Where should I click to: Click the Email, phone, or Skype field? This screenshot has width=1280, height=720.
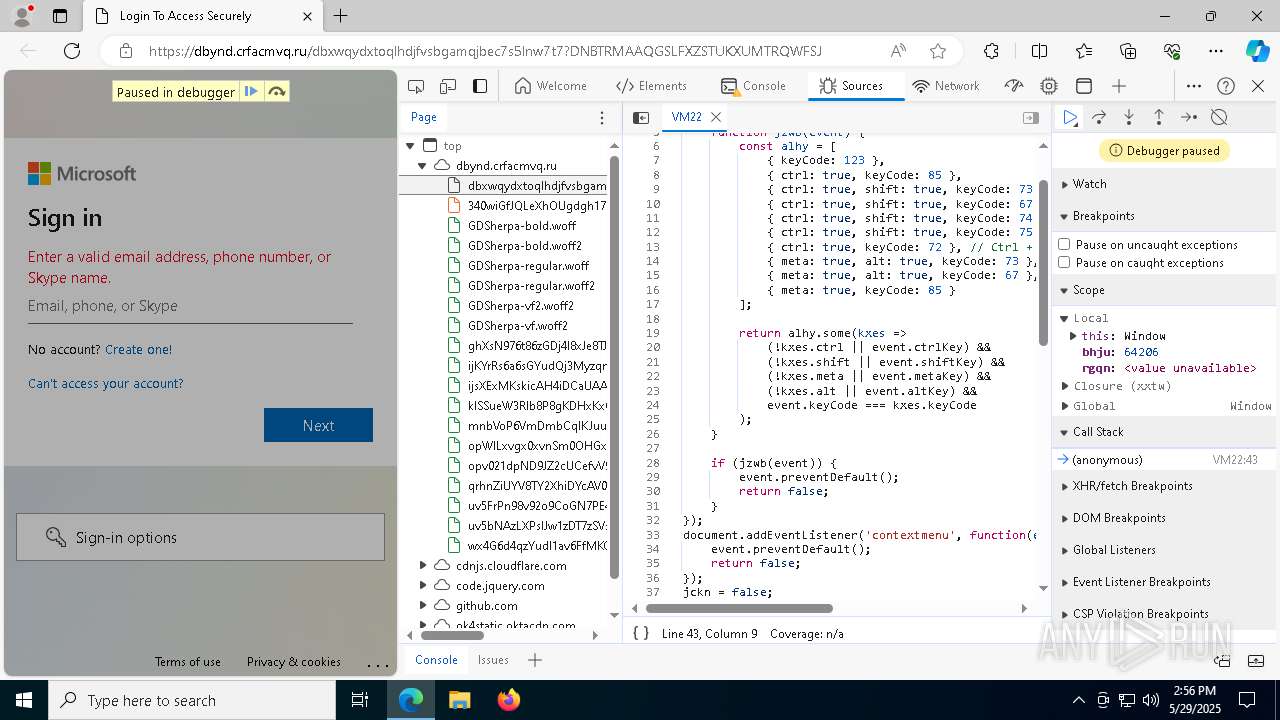190,306
